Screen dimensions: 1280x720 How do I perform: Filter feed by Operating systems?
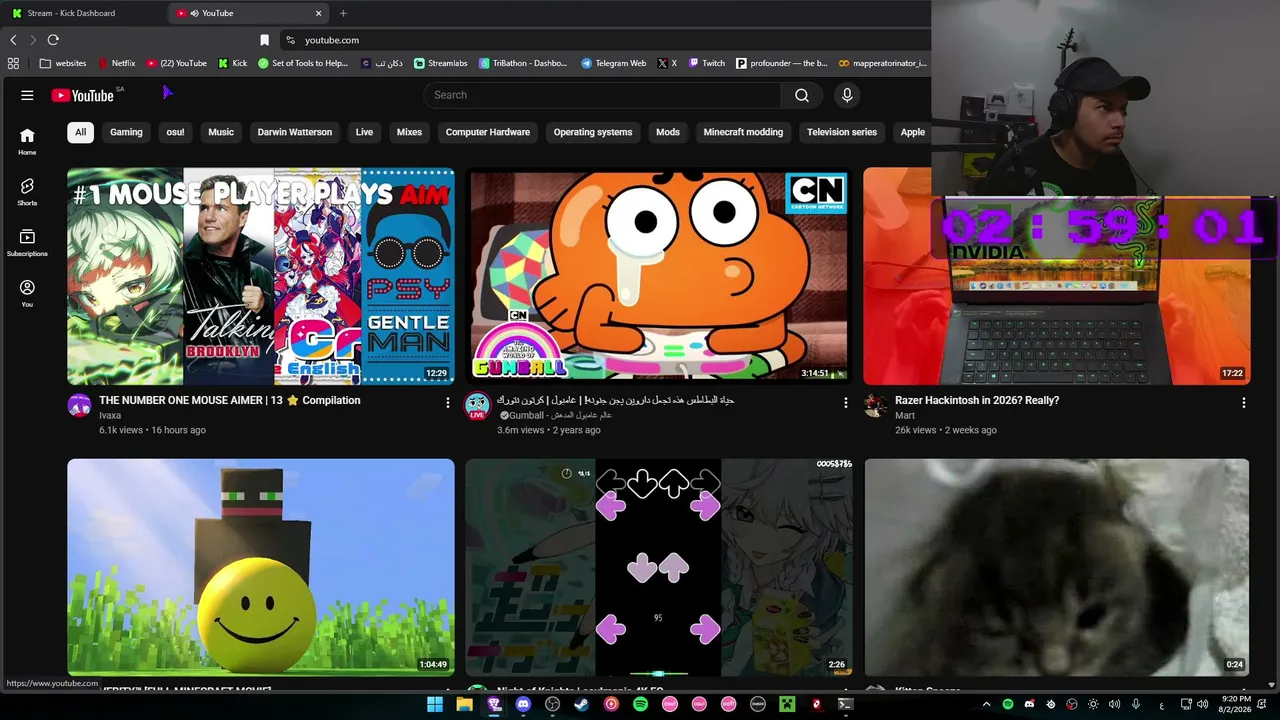click(x=593, y=132)
